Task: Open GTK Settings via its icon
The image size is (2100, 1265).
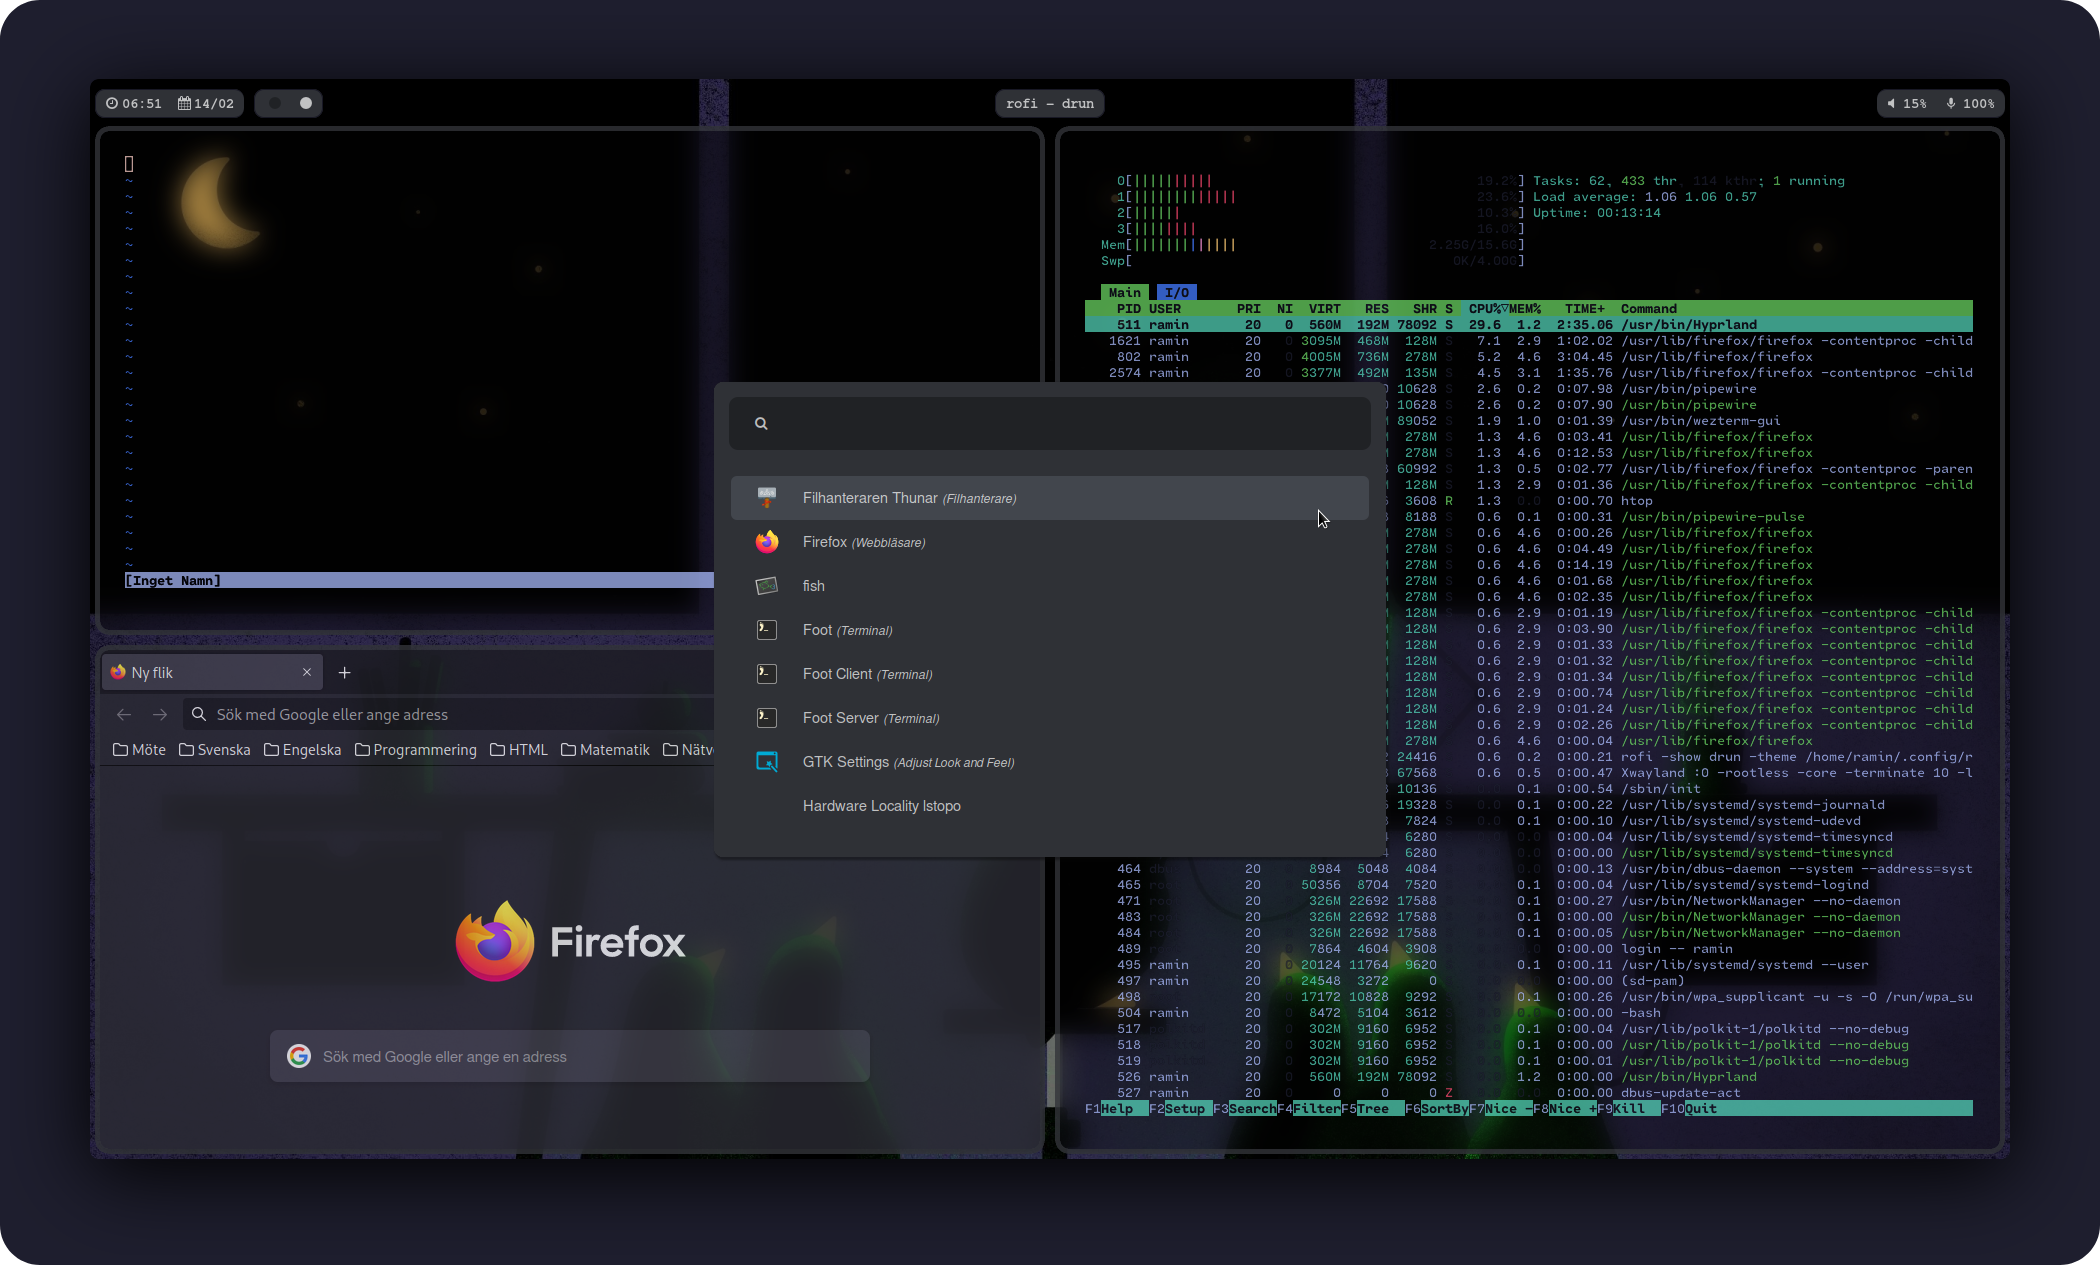Action: [x=766, y=761]
